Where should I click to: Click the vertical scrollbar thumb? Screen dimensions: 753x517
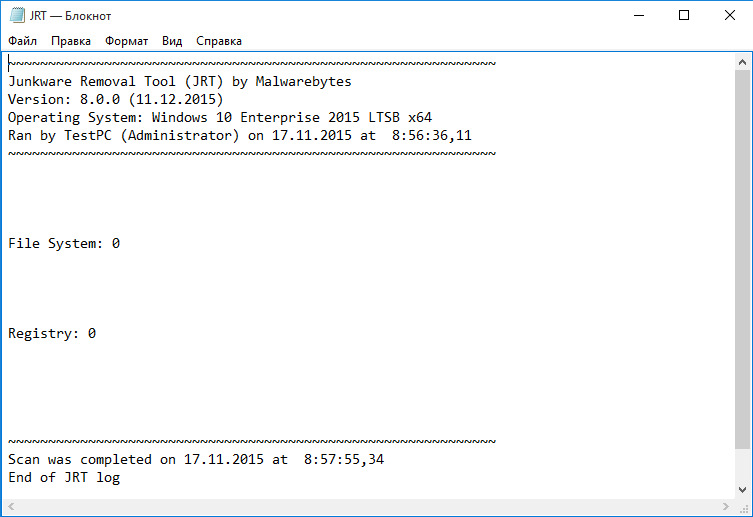click(x=743, y=260)
